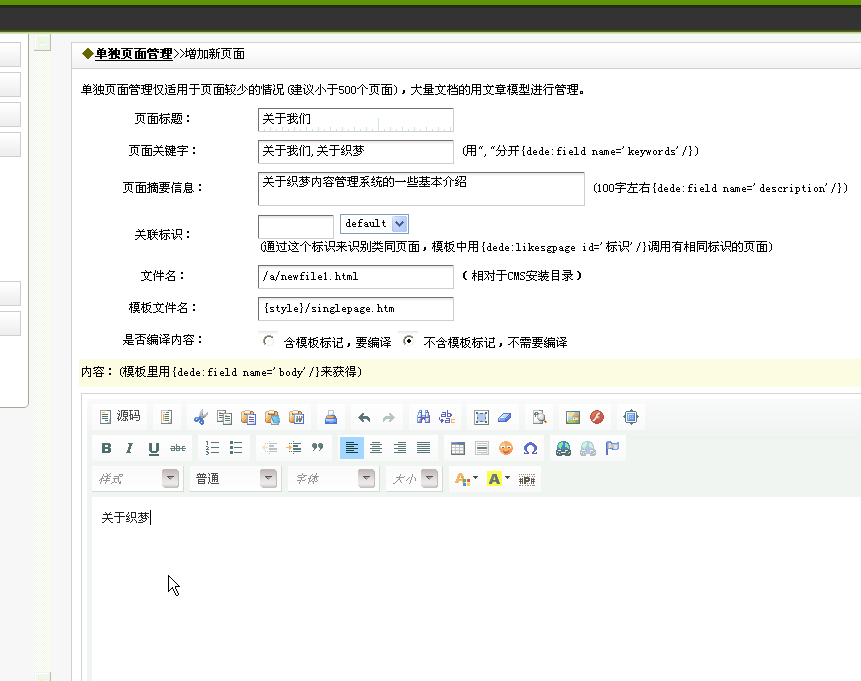Toggle strikethrough formatting
This screenshot has height=681, width=861.
pos(178,448)
